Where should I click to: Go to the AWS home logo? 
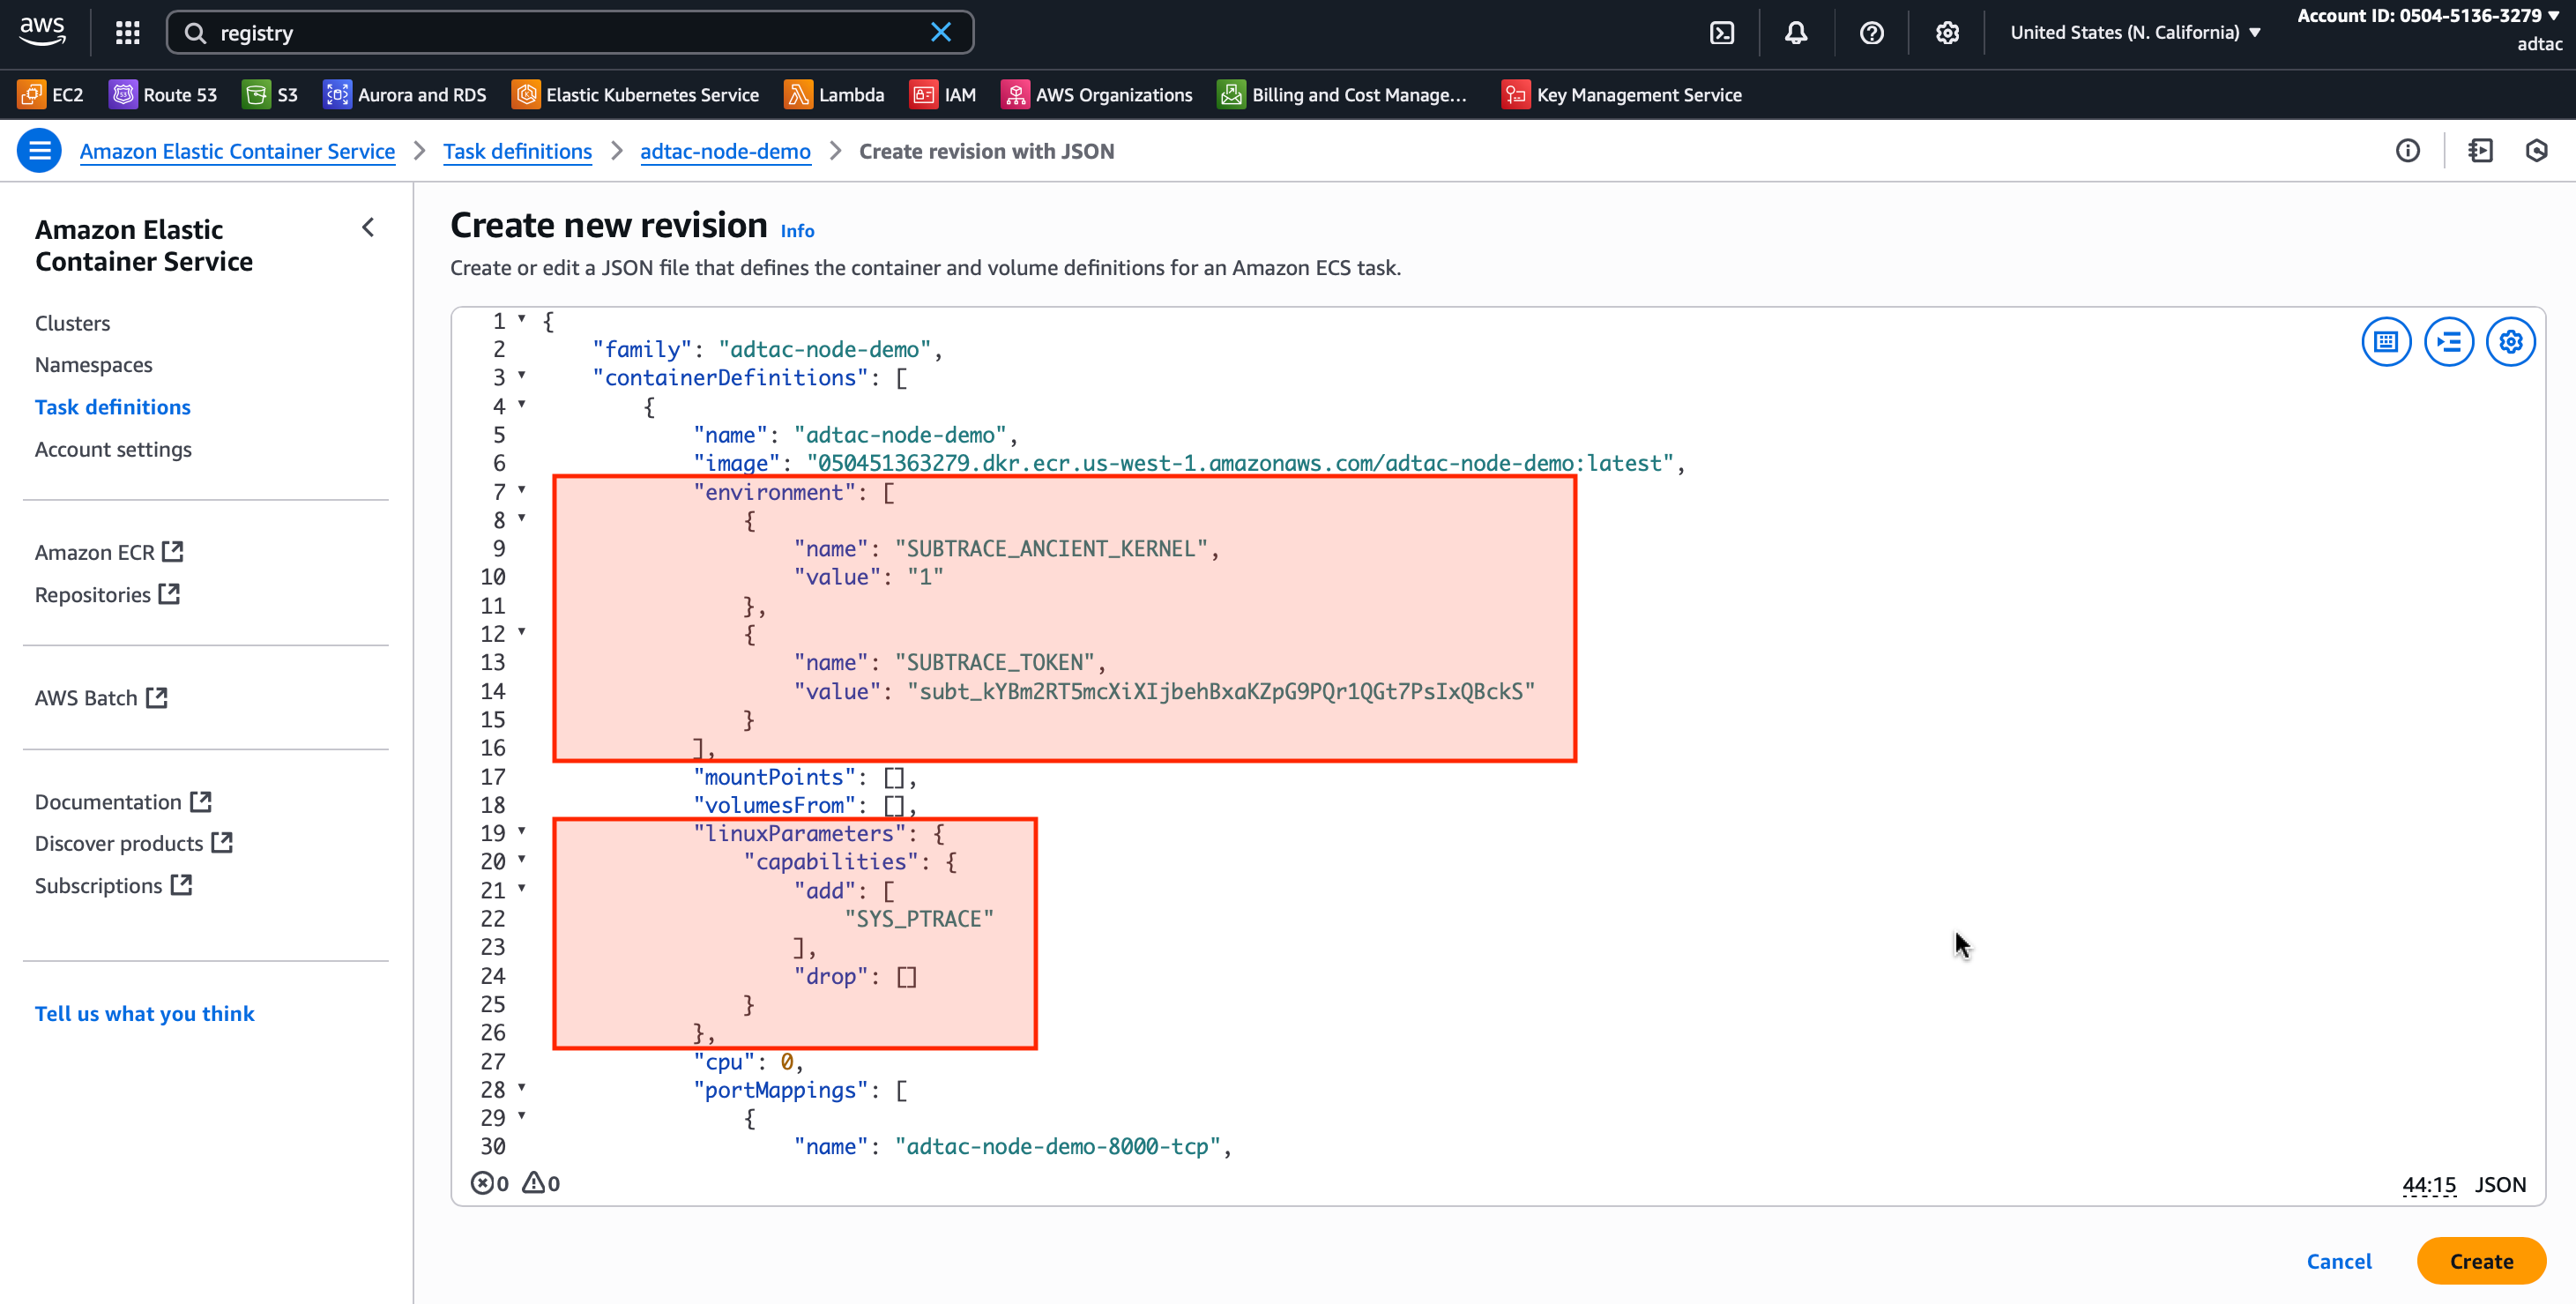tap(42, 31)
